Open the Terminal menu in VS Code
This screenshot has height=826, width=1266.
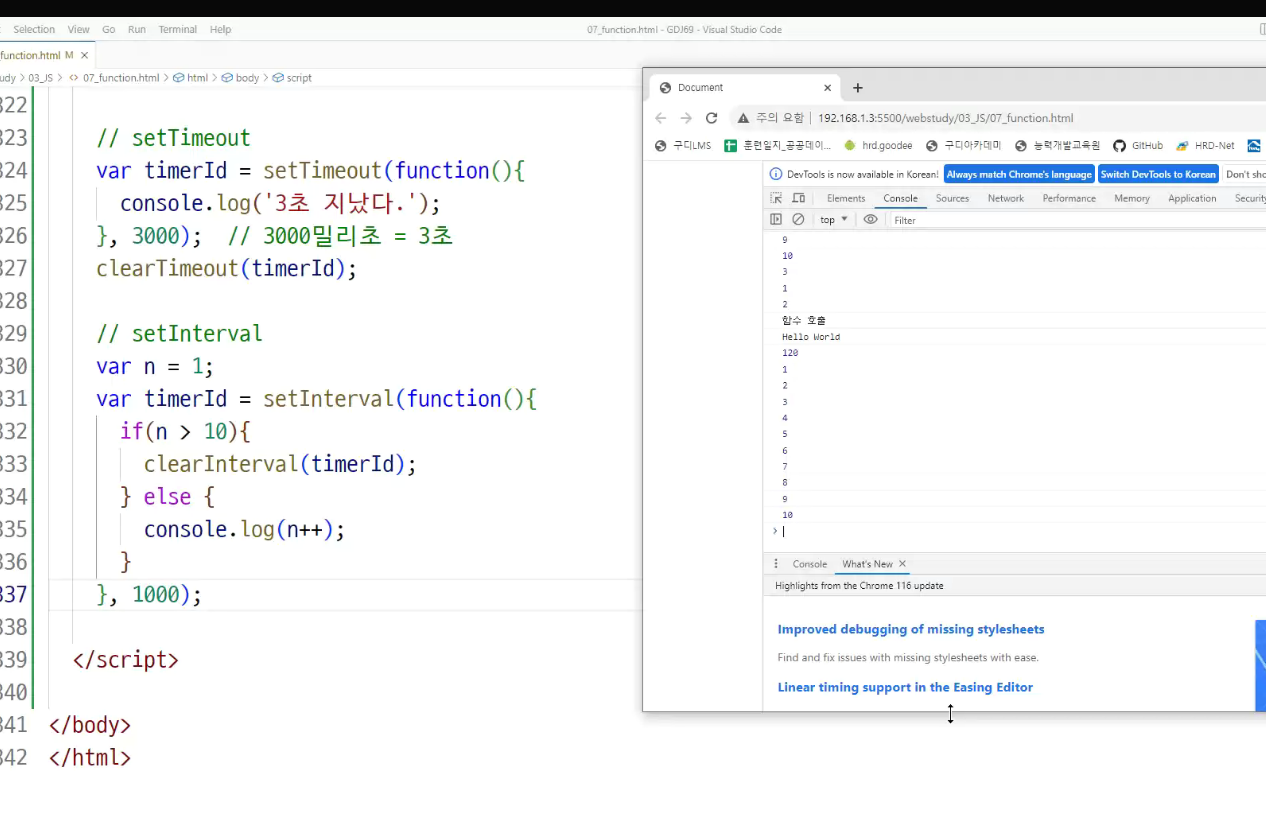pyautogui.click(x=178, y=30)
